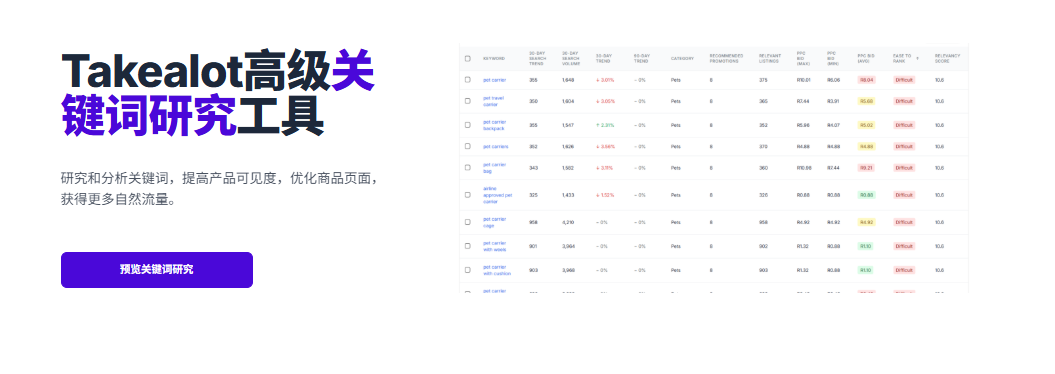Tick the select-all checkbox in table header
Screen dimensions: 1055x374
[x=468, y=59]
